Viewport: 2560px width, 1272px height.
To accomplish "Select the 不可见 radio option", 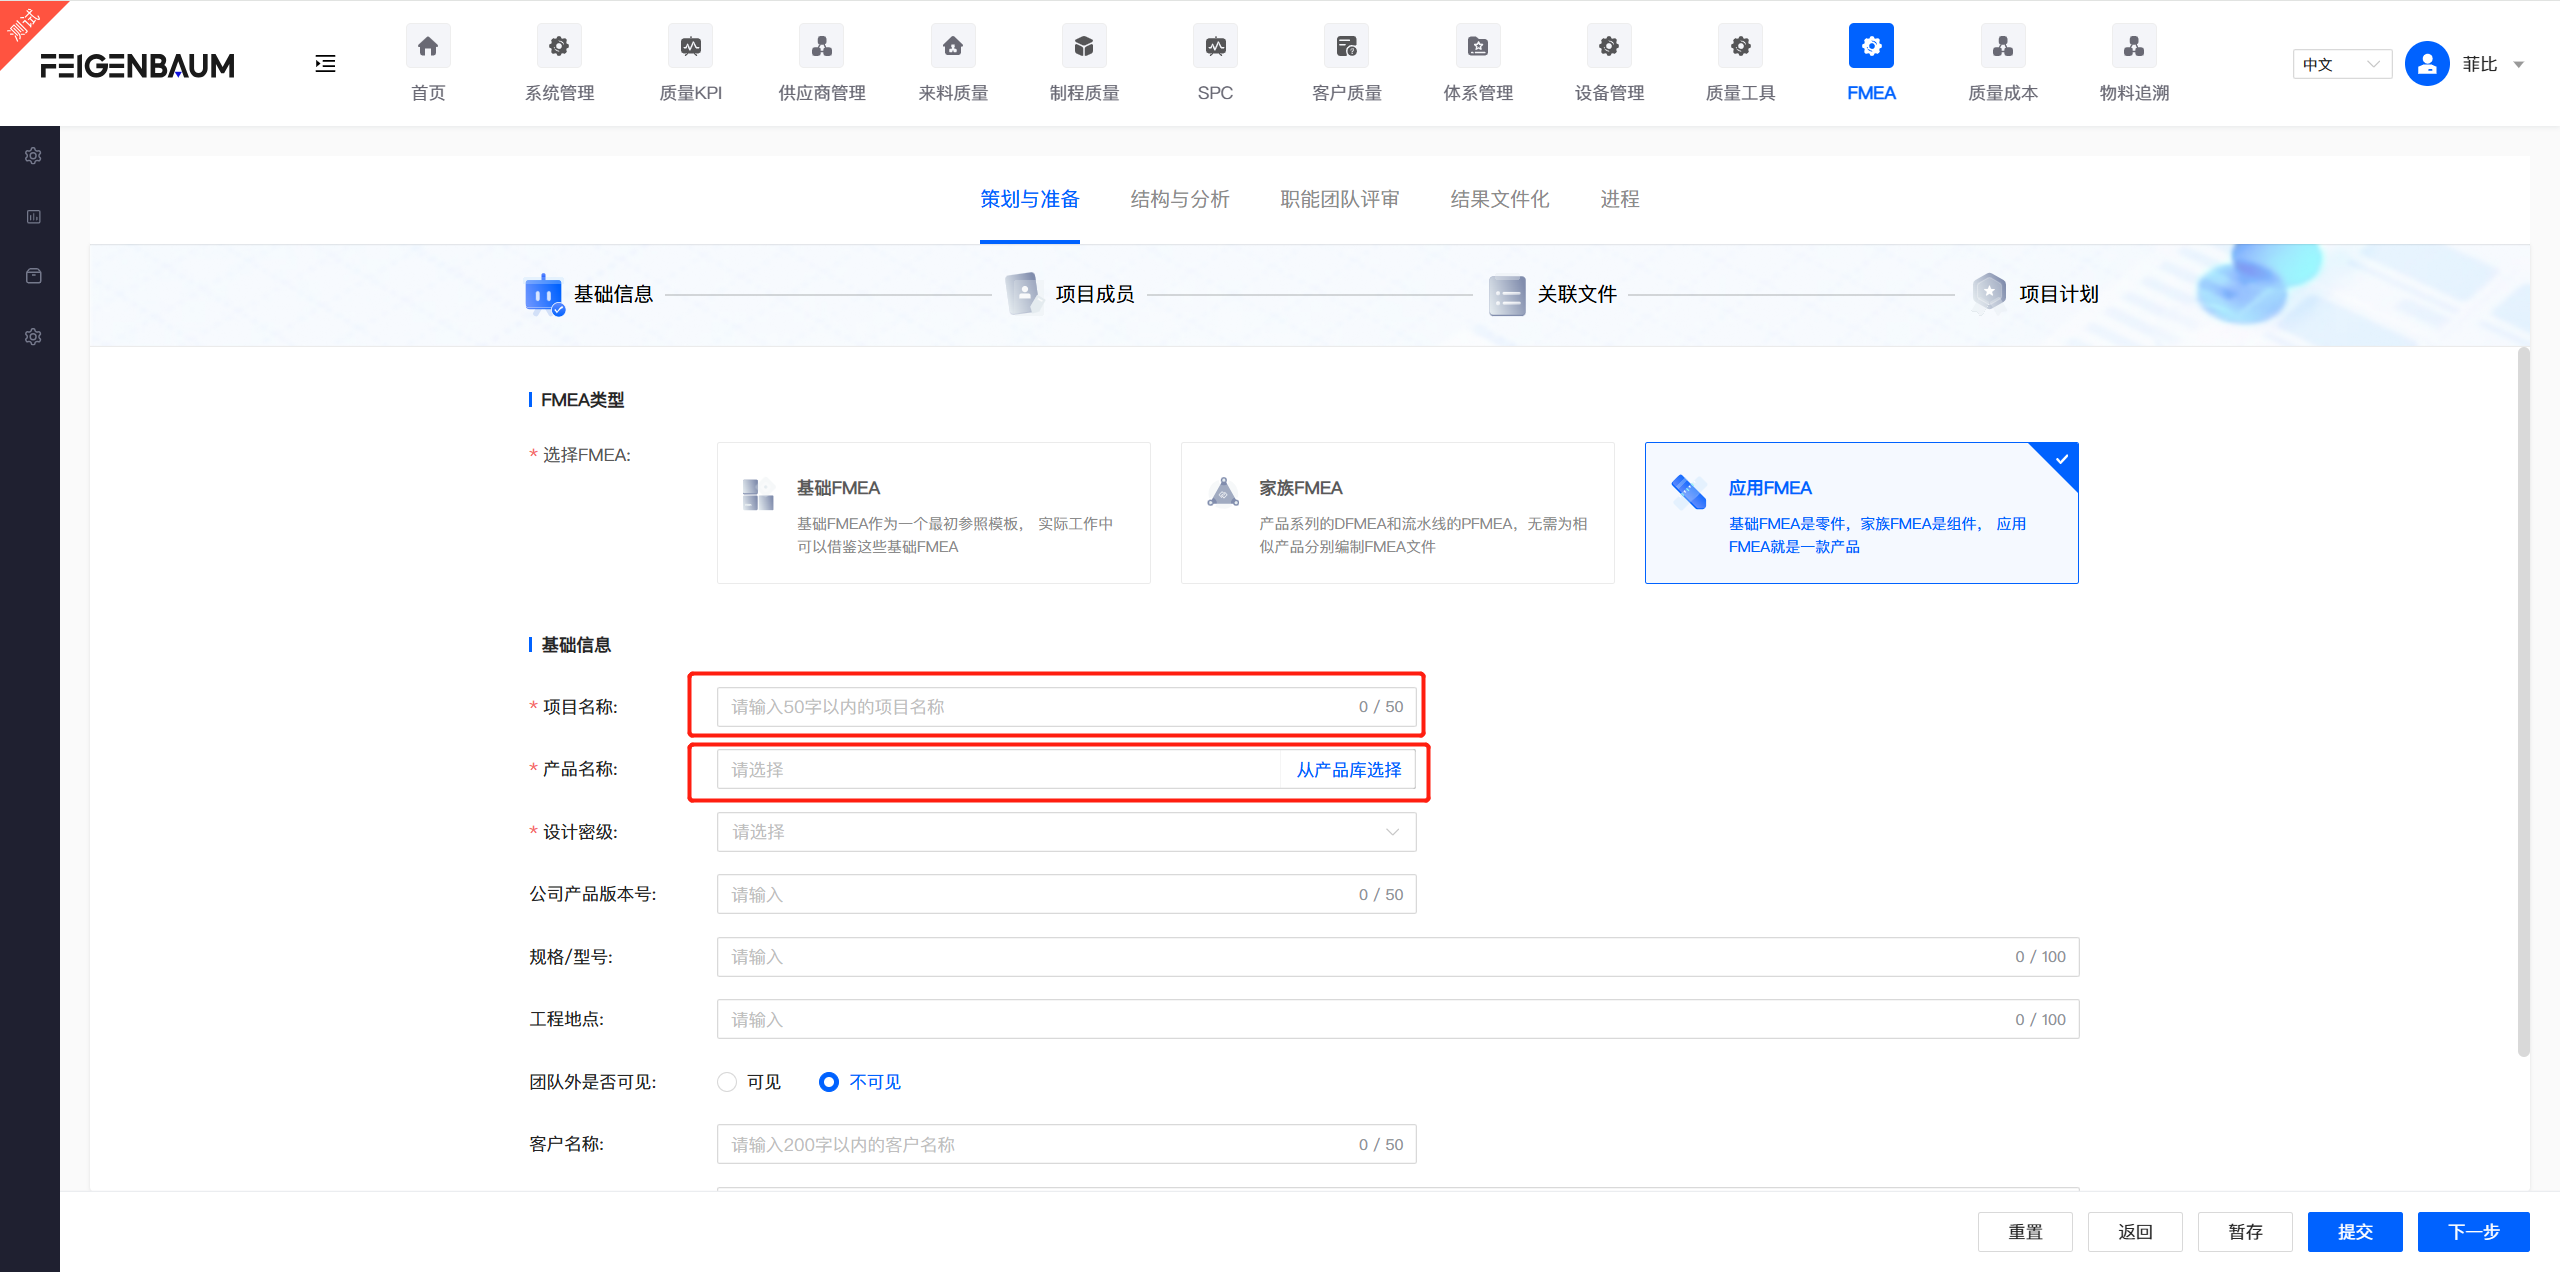I will pos(828,1082).
